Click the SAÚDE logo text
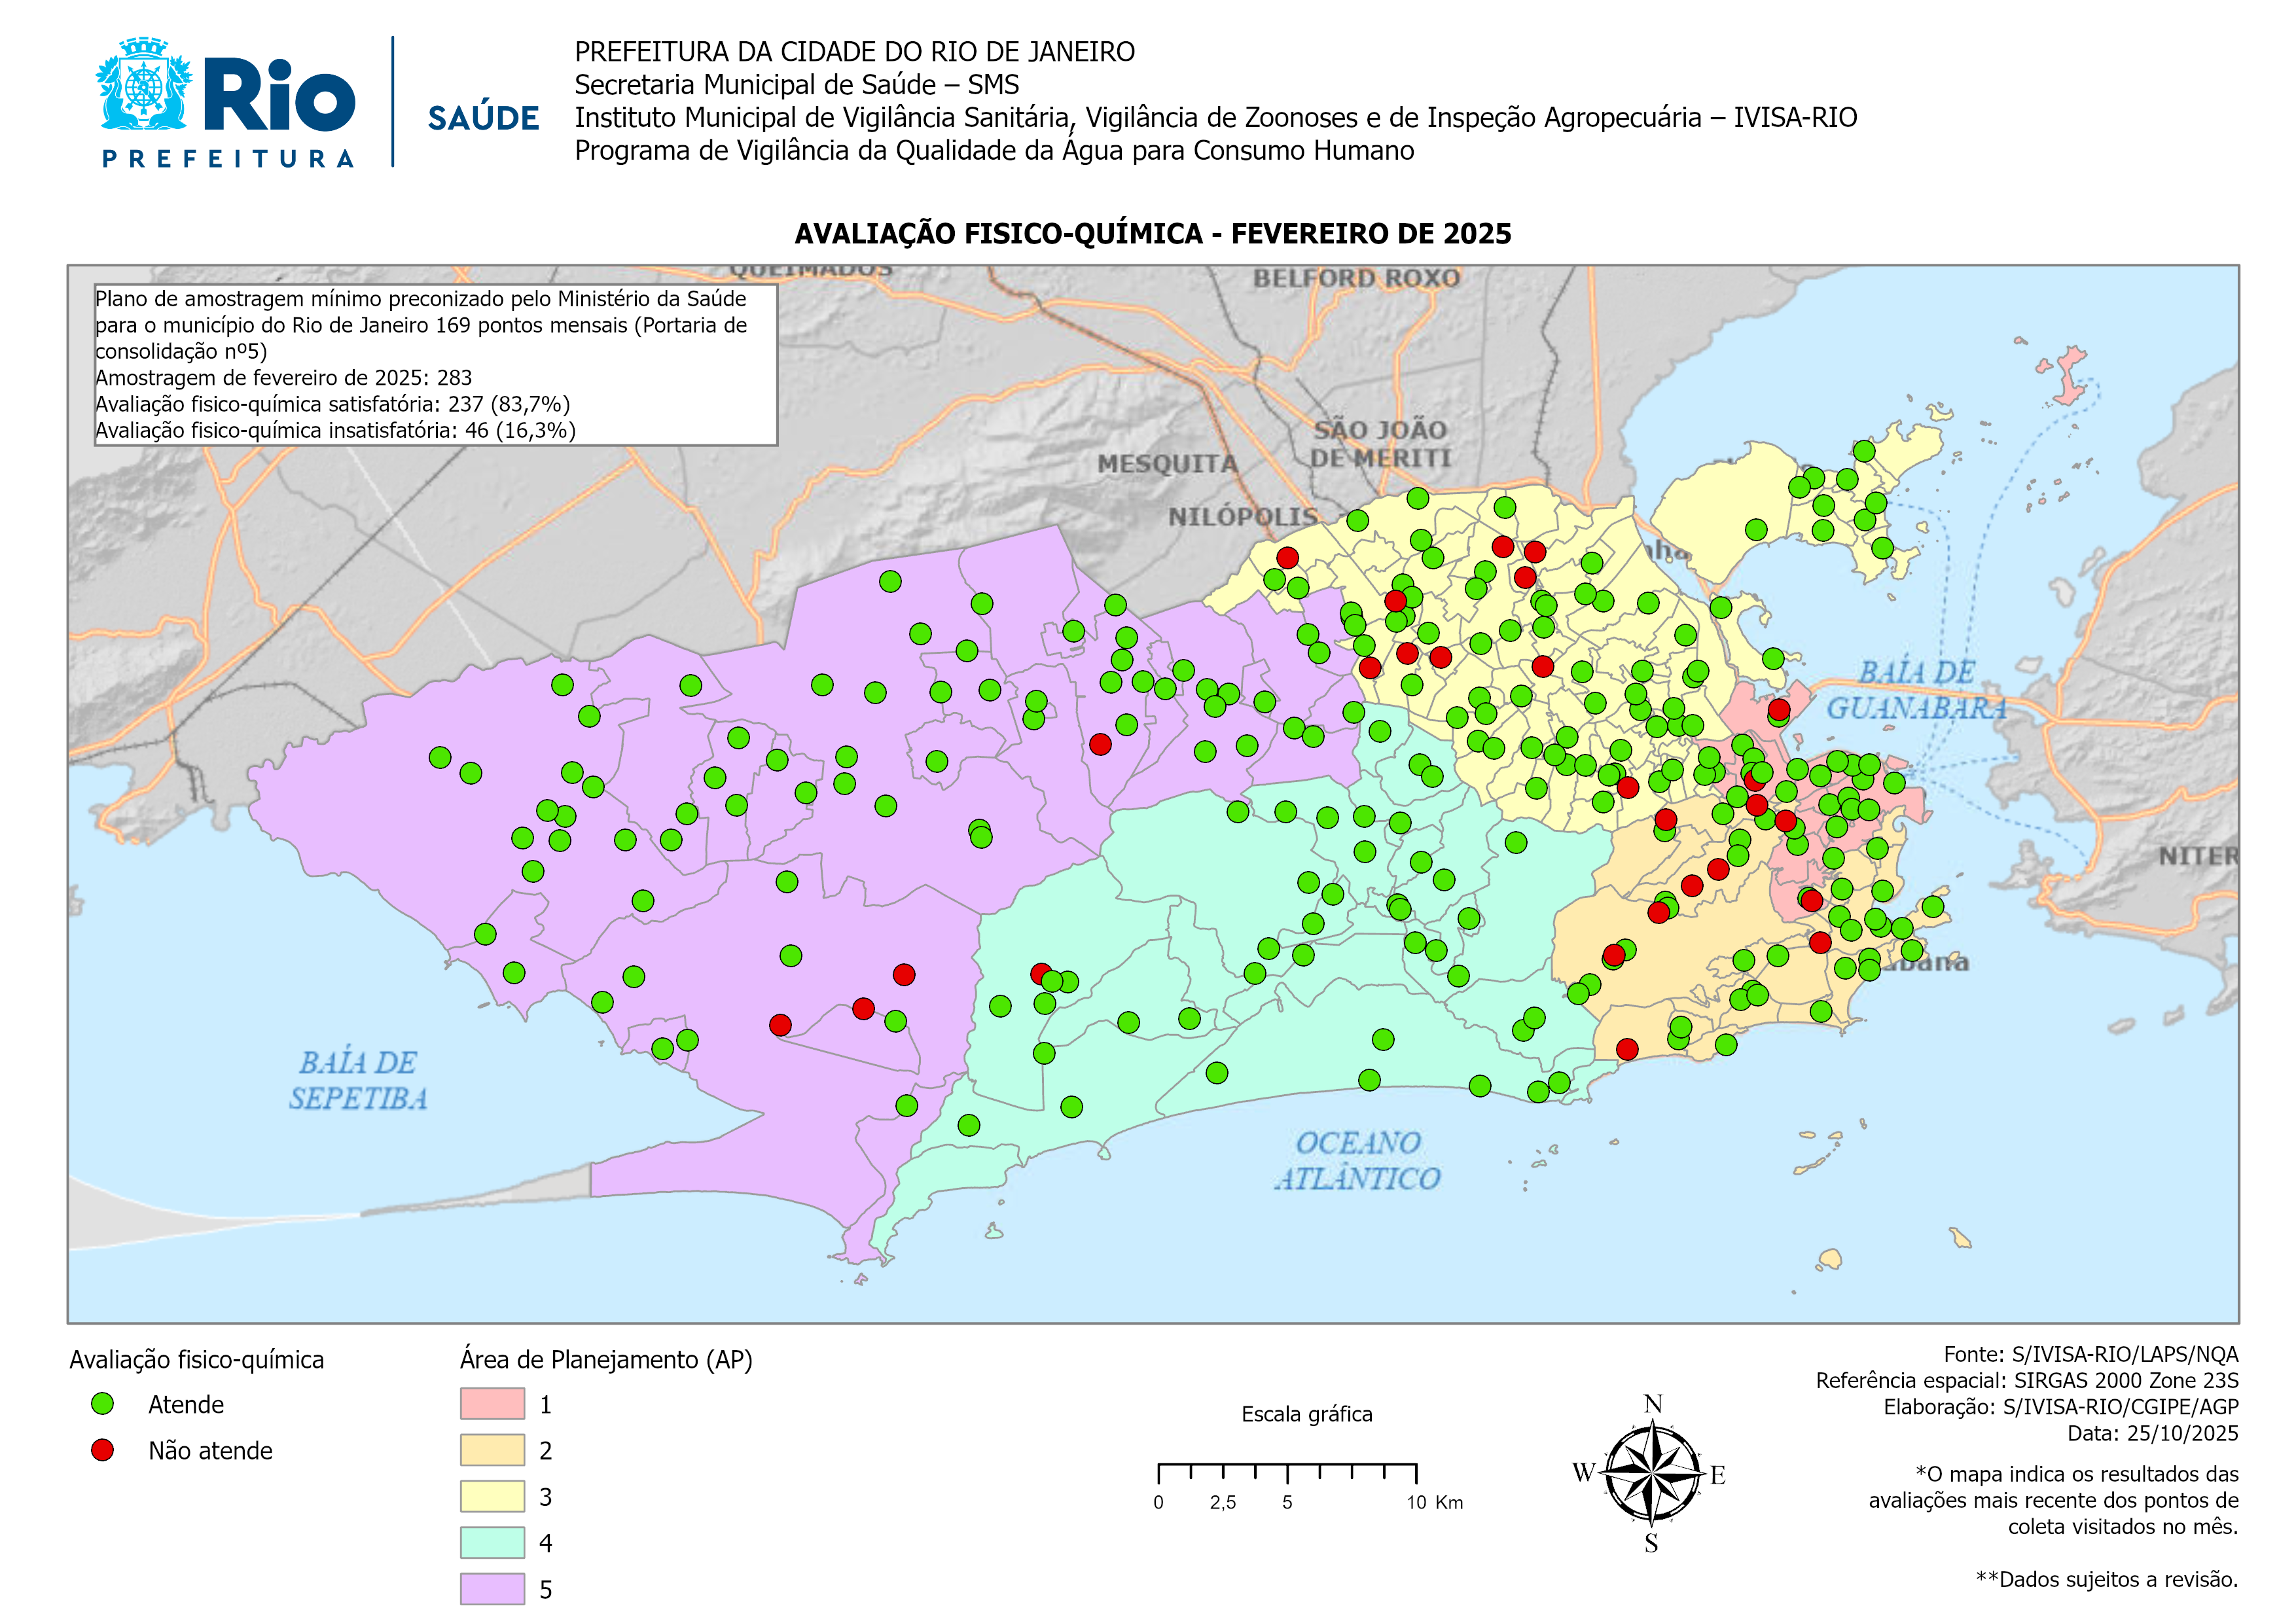2296x1623 pixels. tap(483, 118)
